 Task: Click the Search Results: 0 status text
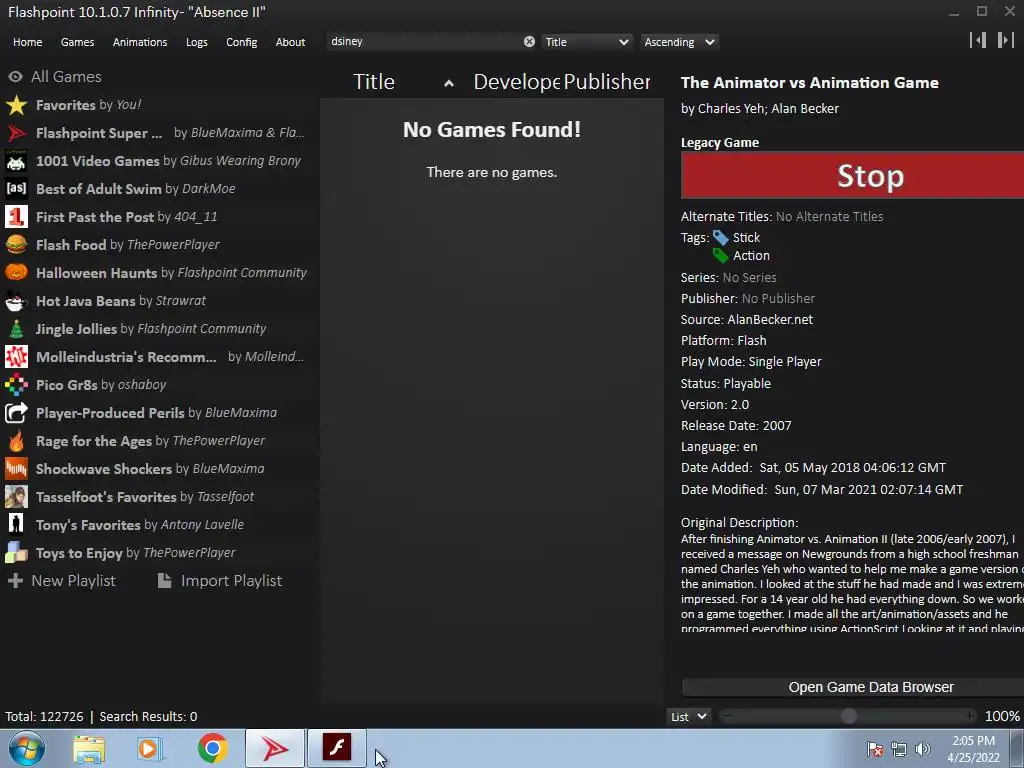[148, 716]
